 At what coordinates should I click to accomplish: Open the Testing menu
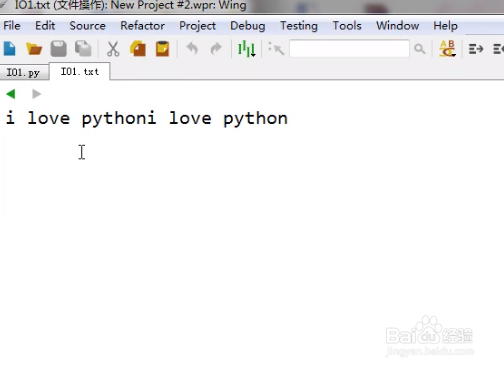tap(299, 26)
